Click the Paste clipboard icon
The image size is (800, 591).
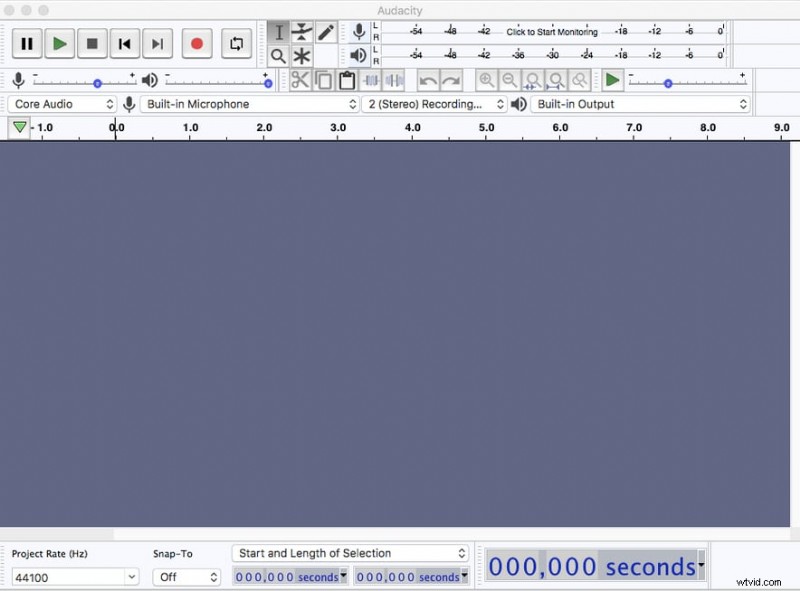(x=347, y=81)
